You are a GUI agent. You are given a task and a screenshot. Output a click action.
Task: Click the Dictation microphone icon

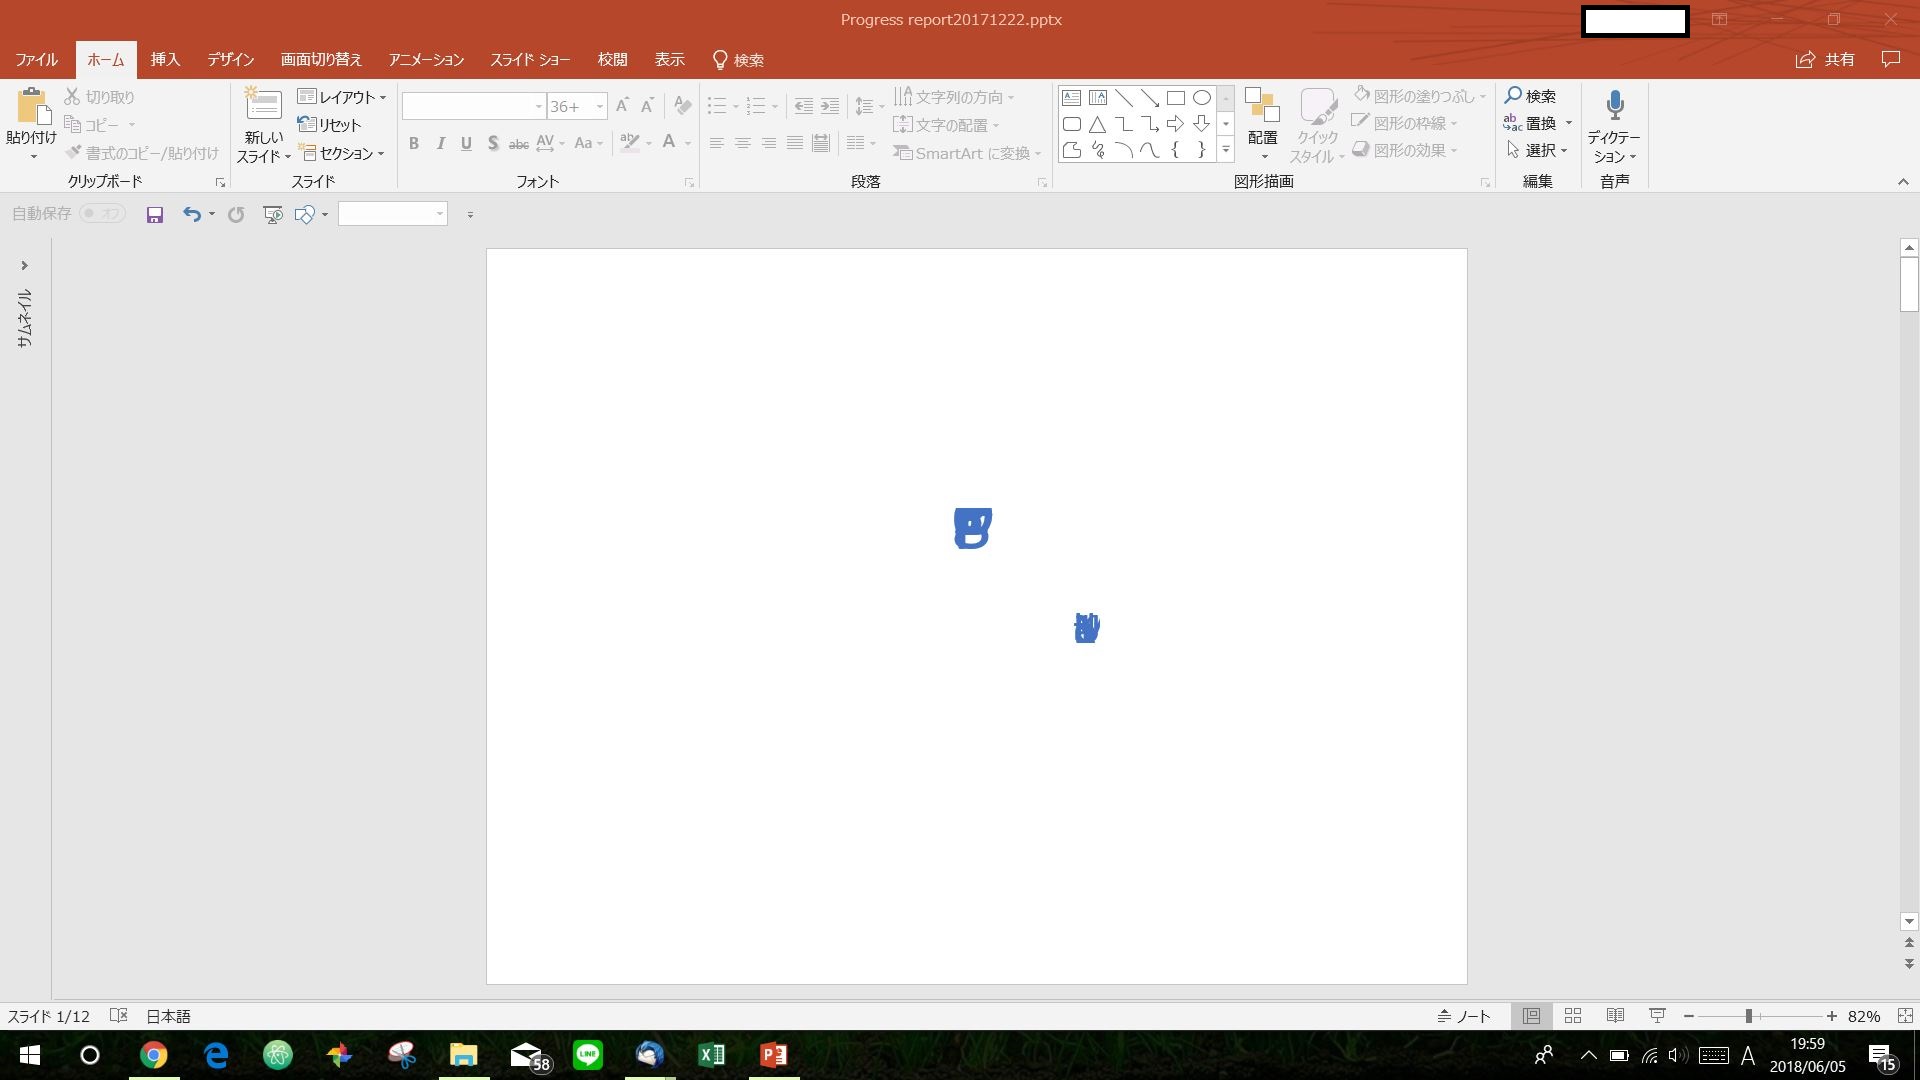[1614, 105]
